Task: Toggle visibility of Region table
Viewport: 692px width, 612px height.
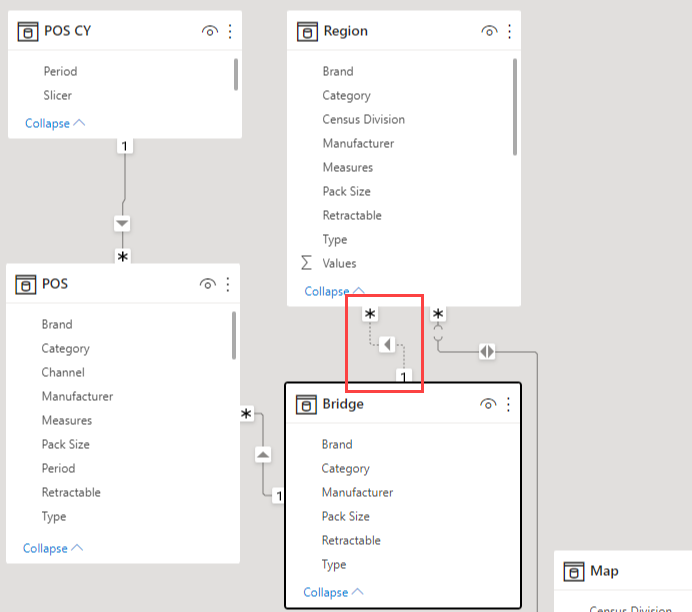Action: pos(489,31)
